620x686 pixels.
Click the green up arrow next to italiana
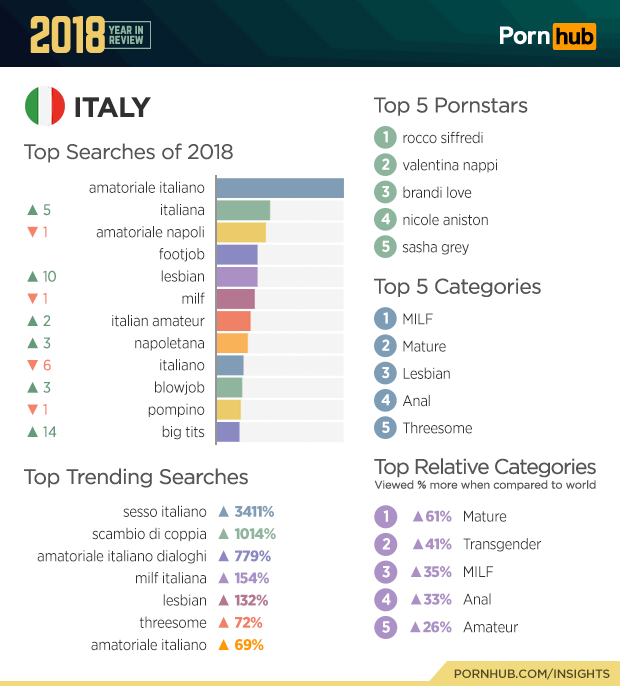coord(33,210)
